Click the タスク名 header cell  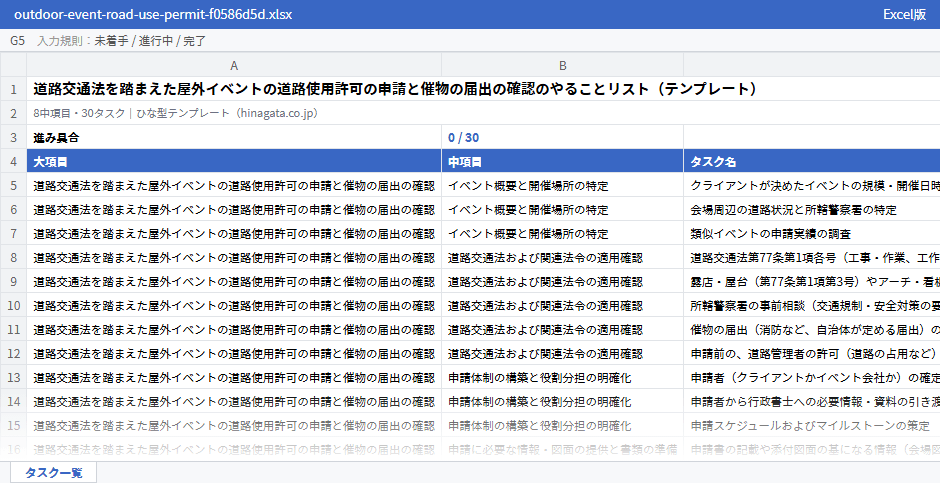812,161
